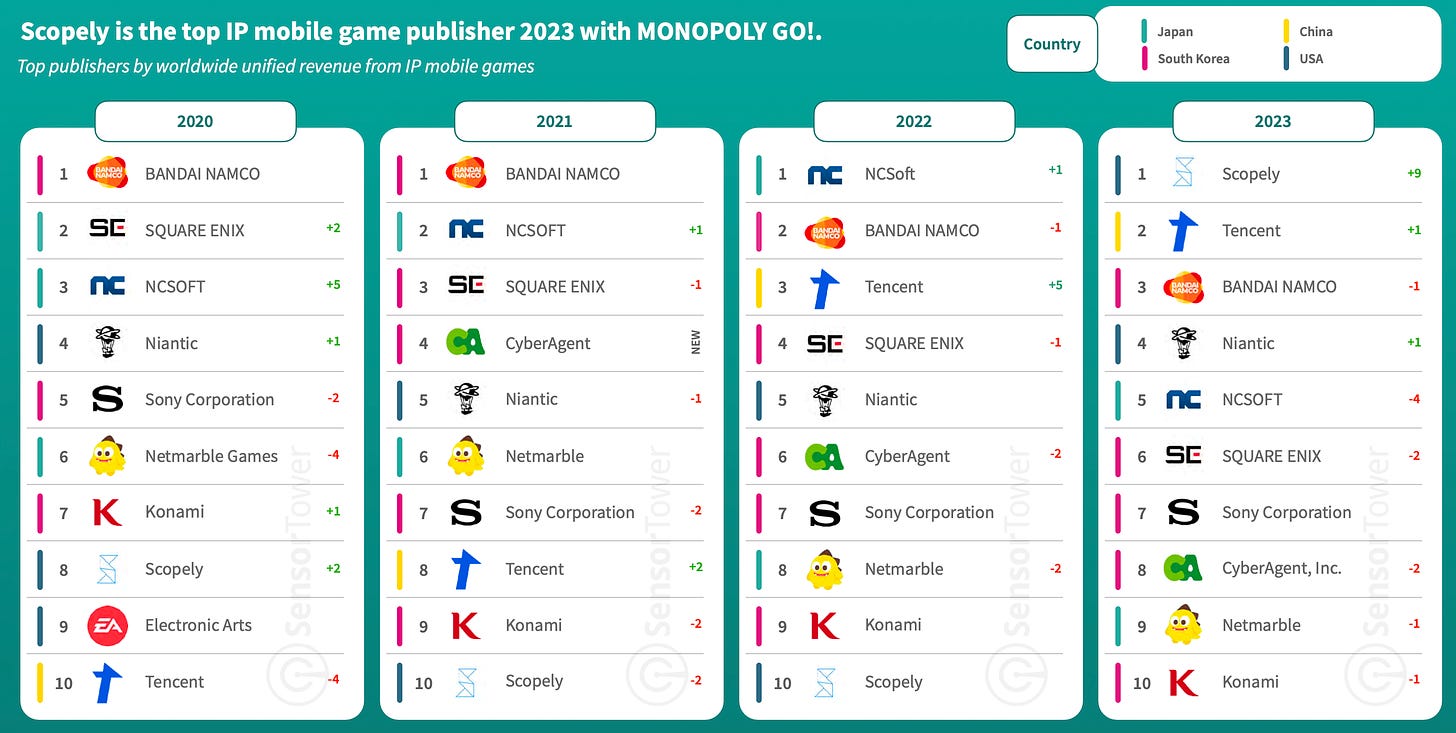Click the South Korea legend color swatch

point(1144,58)
